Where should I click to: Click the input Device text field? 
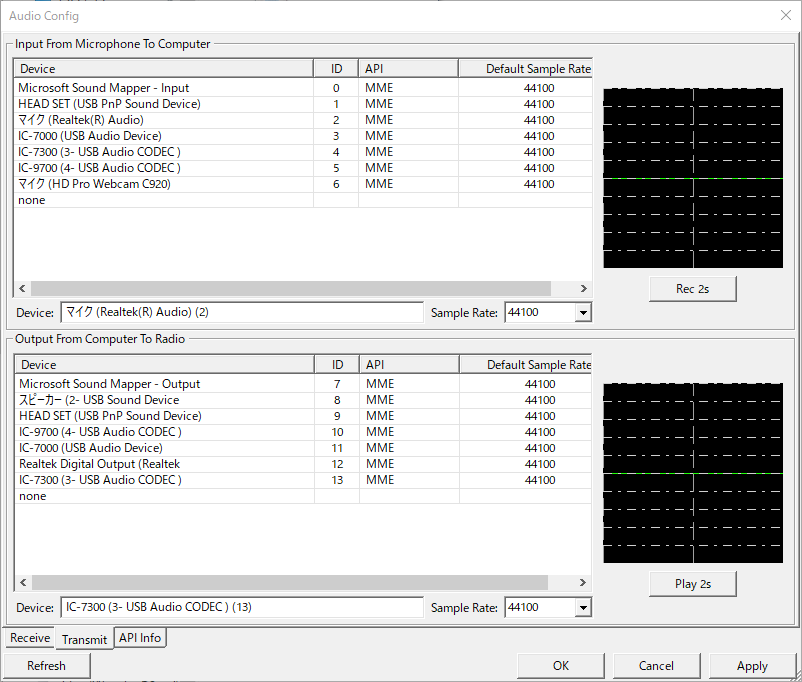(242, 312)
